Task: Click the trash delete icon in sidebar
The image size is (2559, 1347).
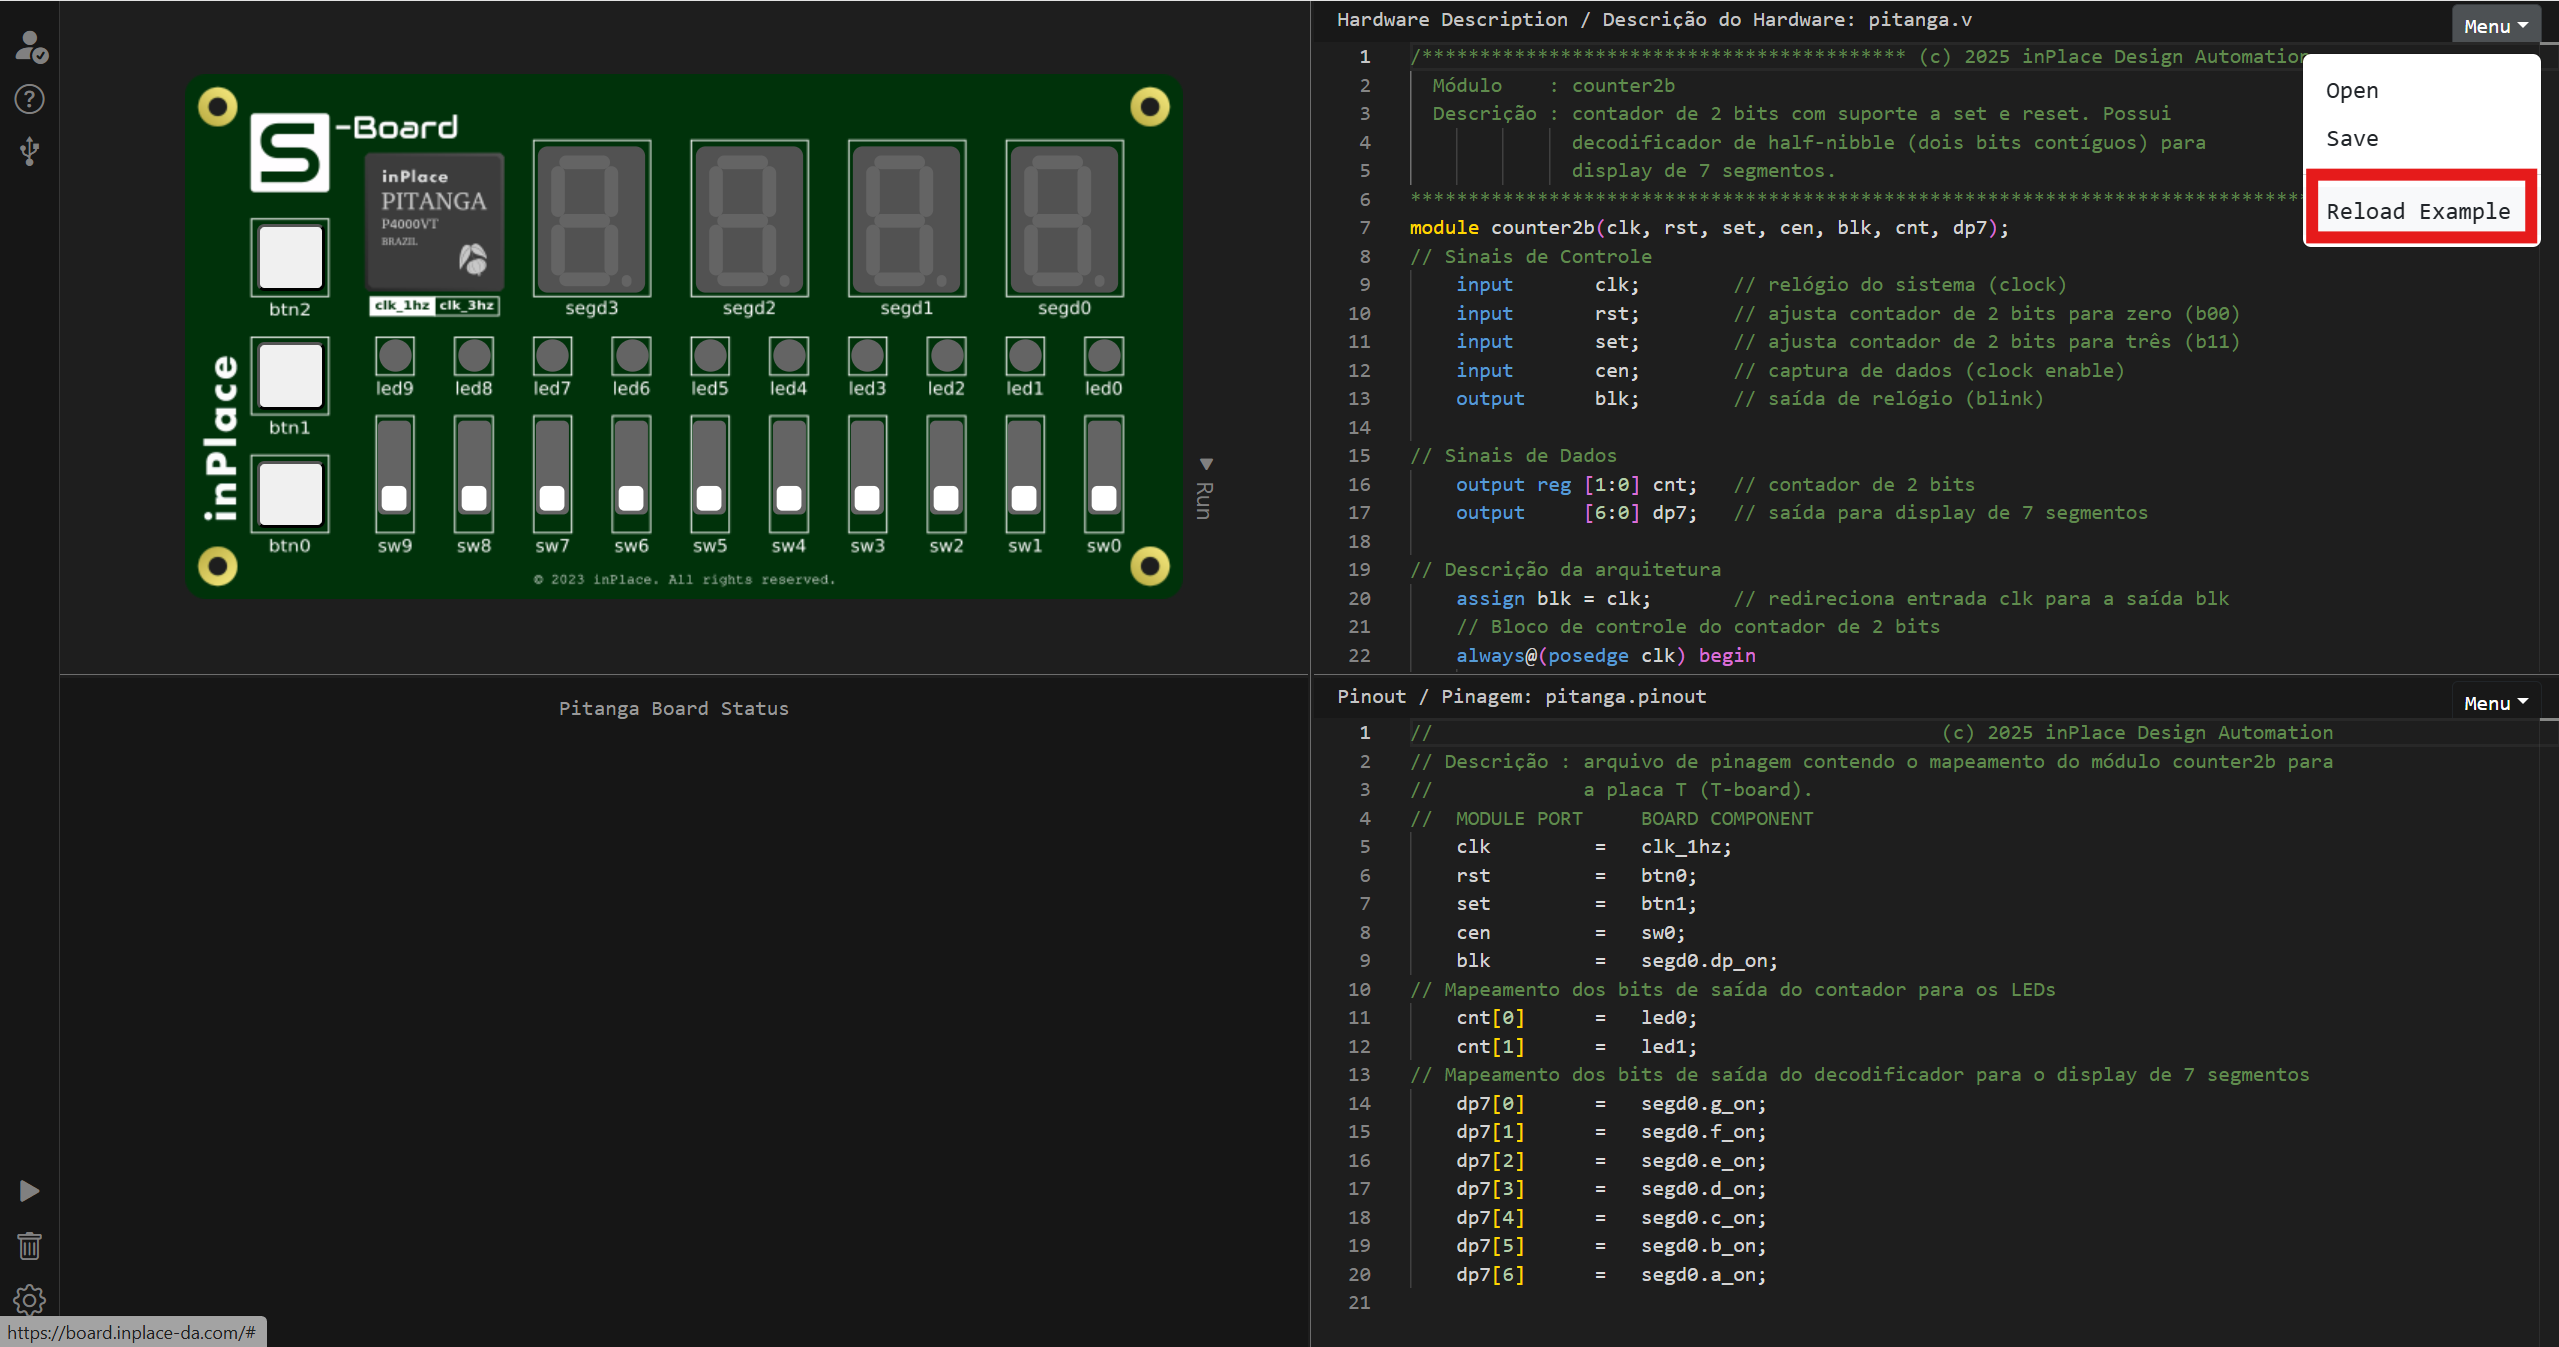Action: pos(30,1246)
